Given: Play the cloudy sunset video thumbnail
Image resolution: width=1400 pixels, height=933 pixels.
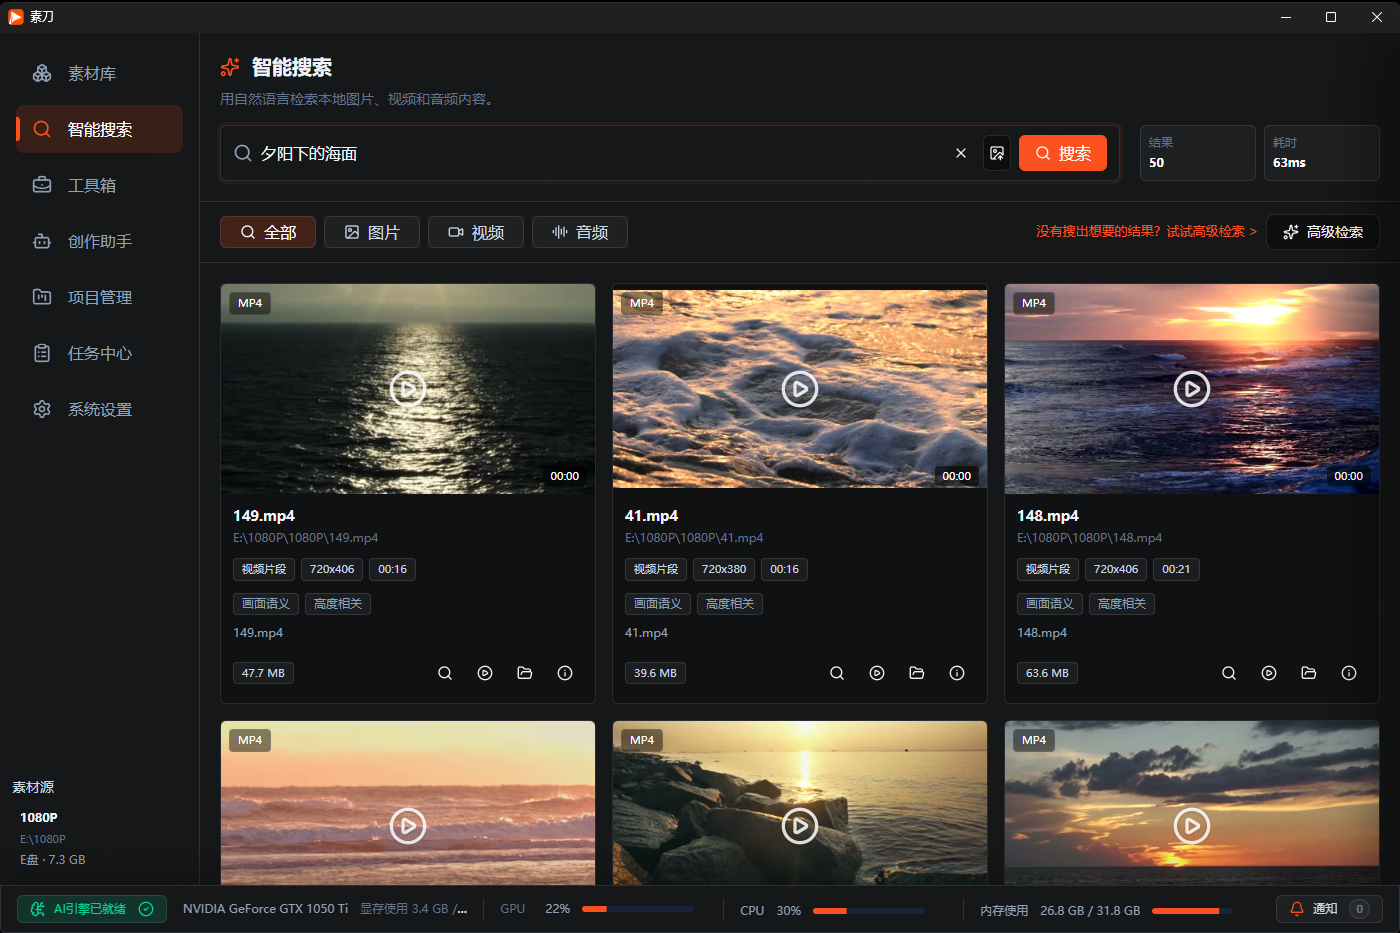Looking at the screenshot, I should 1192,826.
